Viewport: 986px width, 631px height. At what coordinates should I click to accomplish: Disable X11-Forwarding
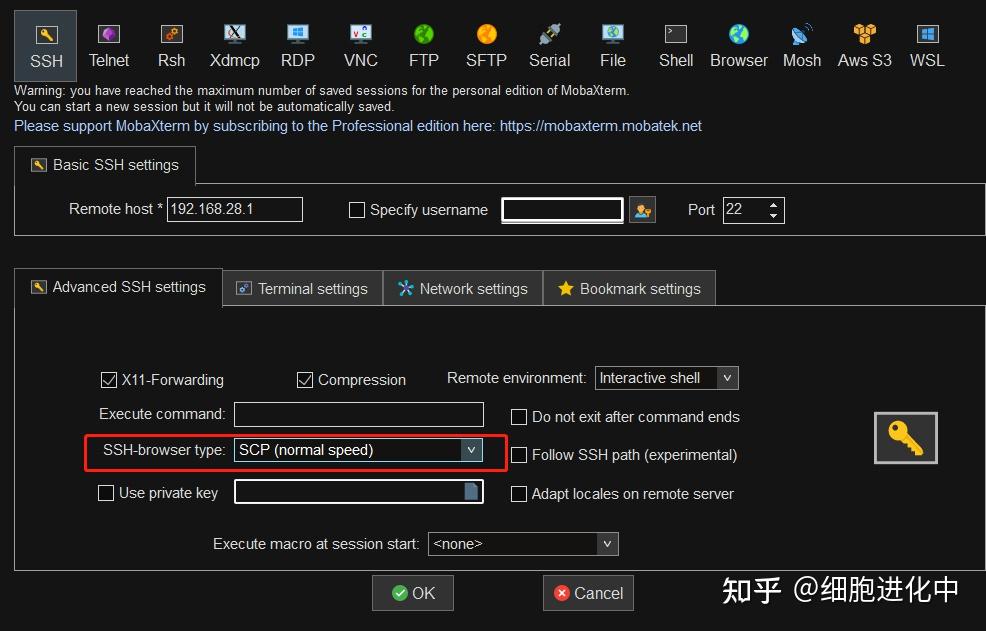[109, 380]
